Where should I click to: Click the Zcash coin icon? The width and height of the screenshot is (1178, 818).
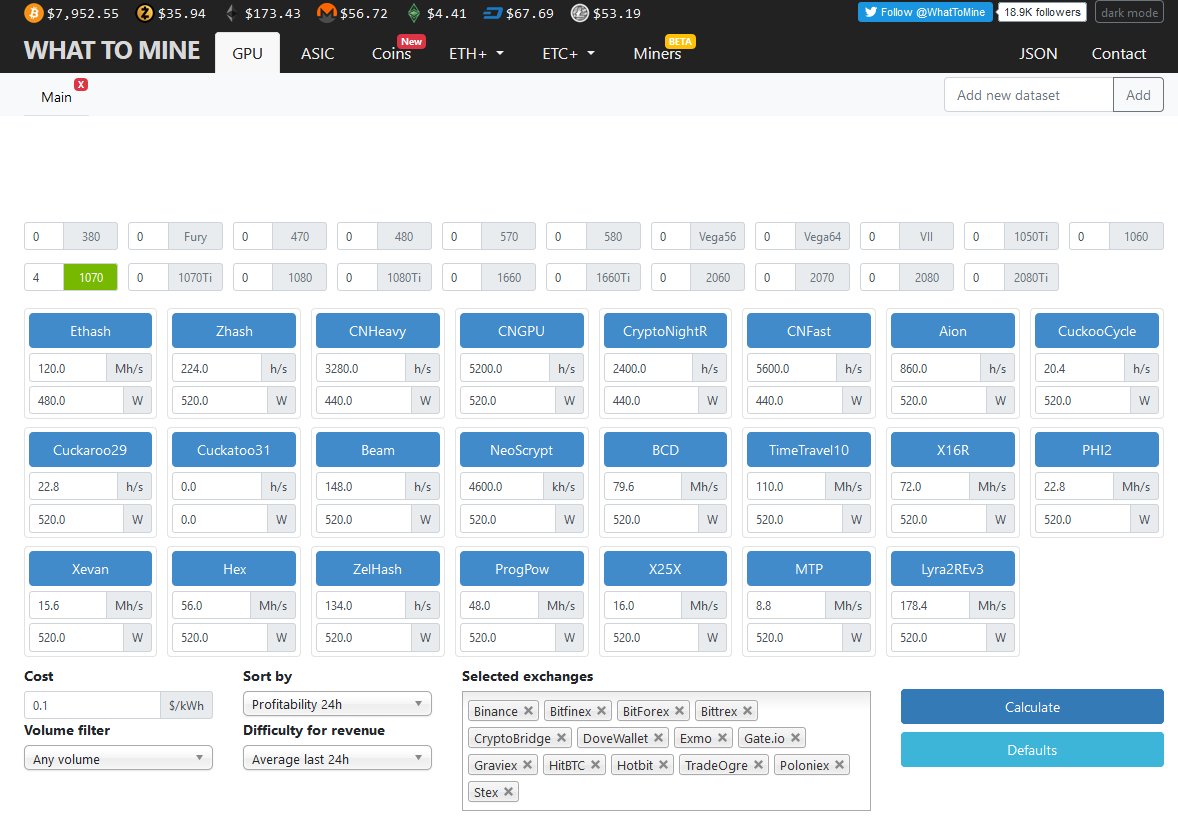click(144, 13)
